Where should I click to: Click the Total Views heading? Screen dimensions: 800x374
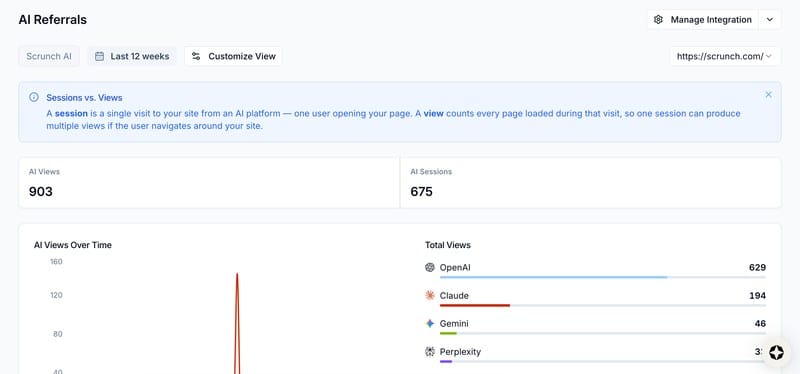coord(448,245)
